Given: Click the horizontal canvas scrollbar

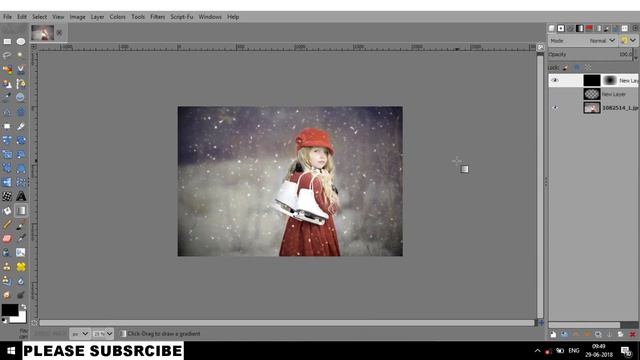Looking at the screenshot, I should click(x=287, y=323).
